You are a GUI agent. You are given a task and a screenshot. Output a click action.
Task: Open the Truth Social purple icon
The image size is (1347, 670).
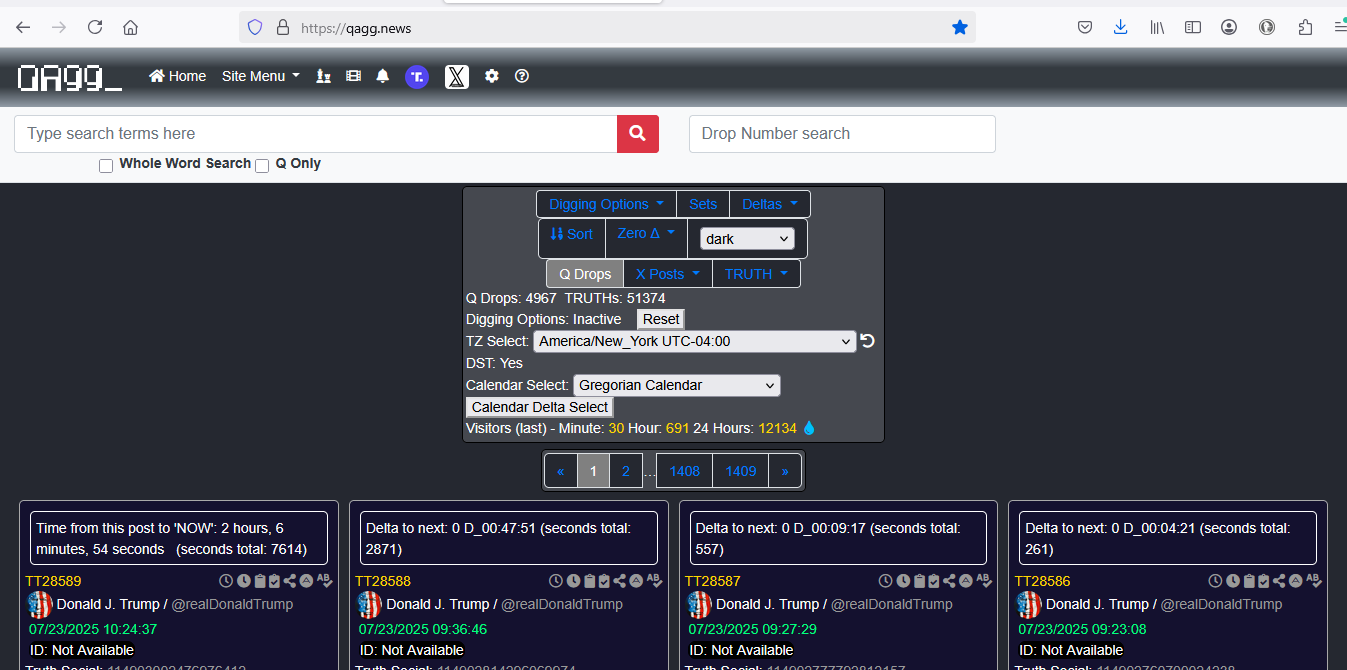click(417, 76)
